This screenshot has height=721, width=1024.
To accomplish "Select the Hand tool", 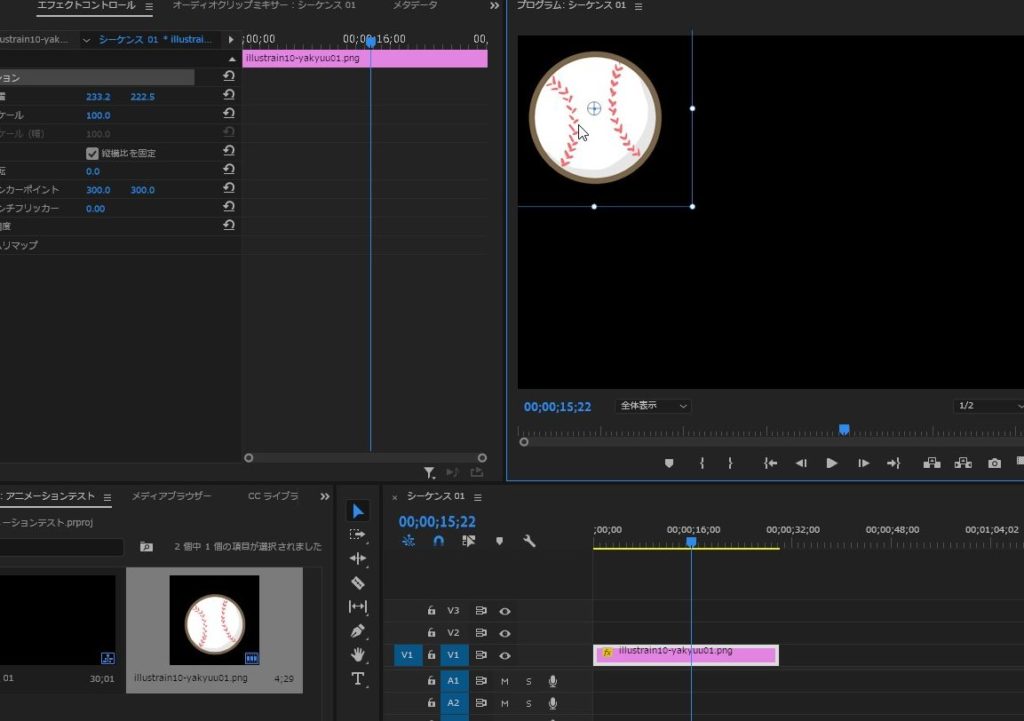I will tap(358, 655).
